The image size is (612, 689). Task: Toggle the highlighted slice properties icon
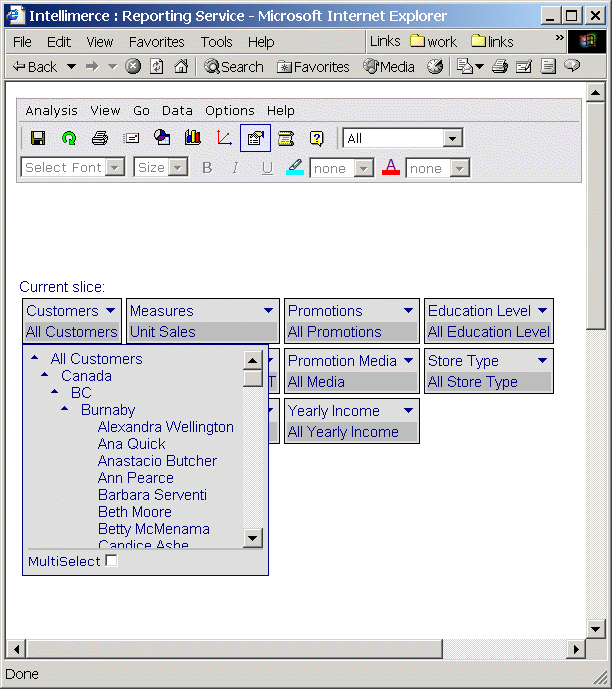pyautogui.click(x=255, y=138)
